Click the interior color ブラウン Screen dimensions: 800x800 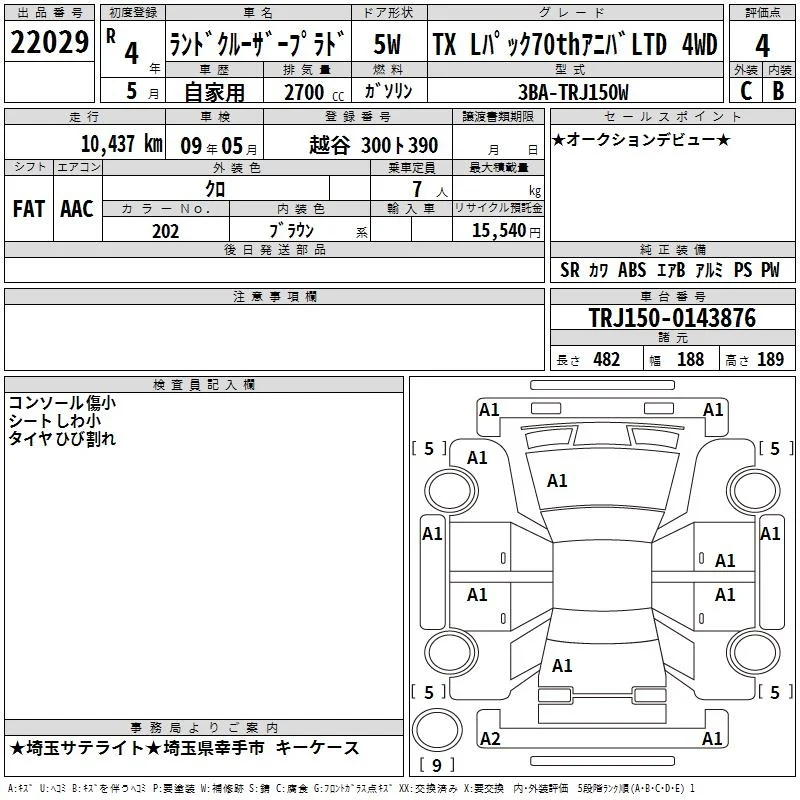[x=291, y=231]
